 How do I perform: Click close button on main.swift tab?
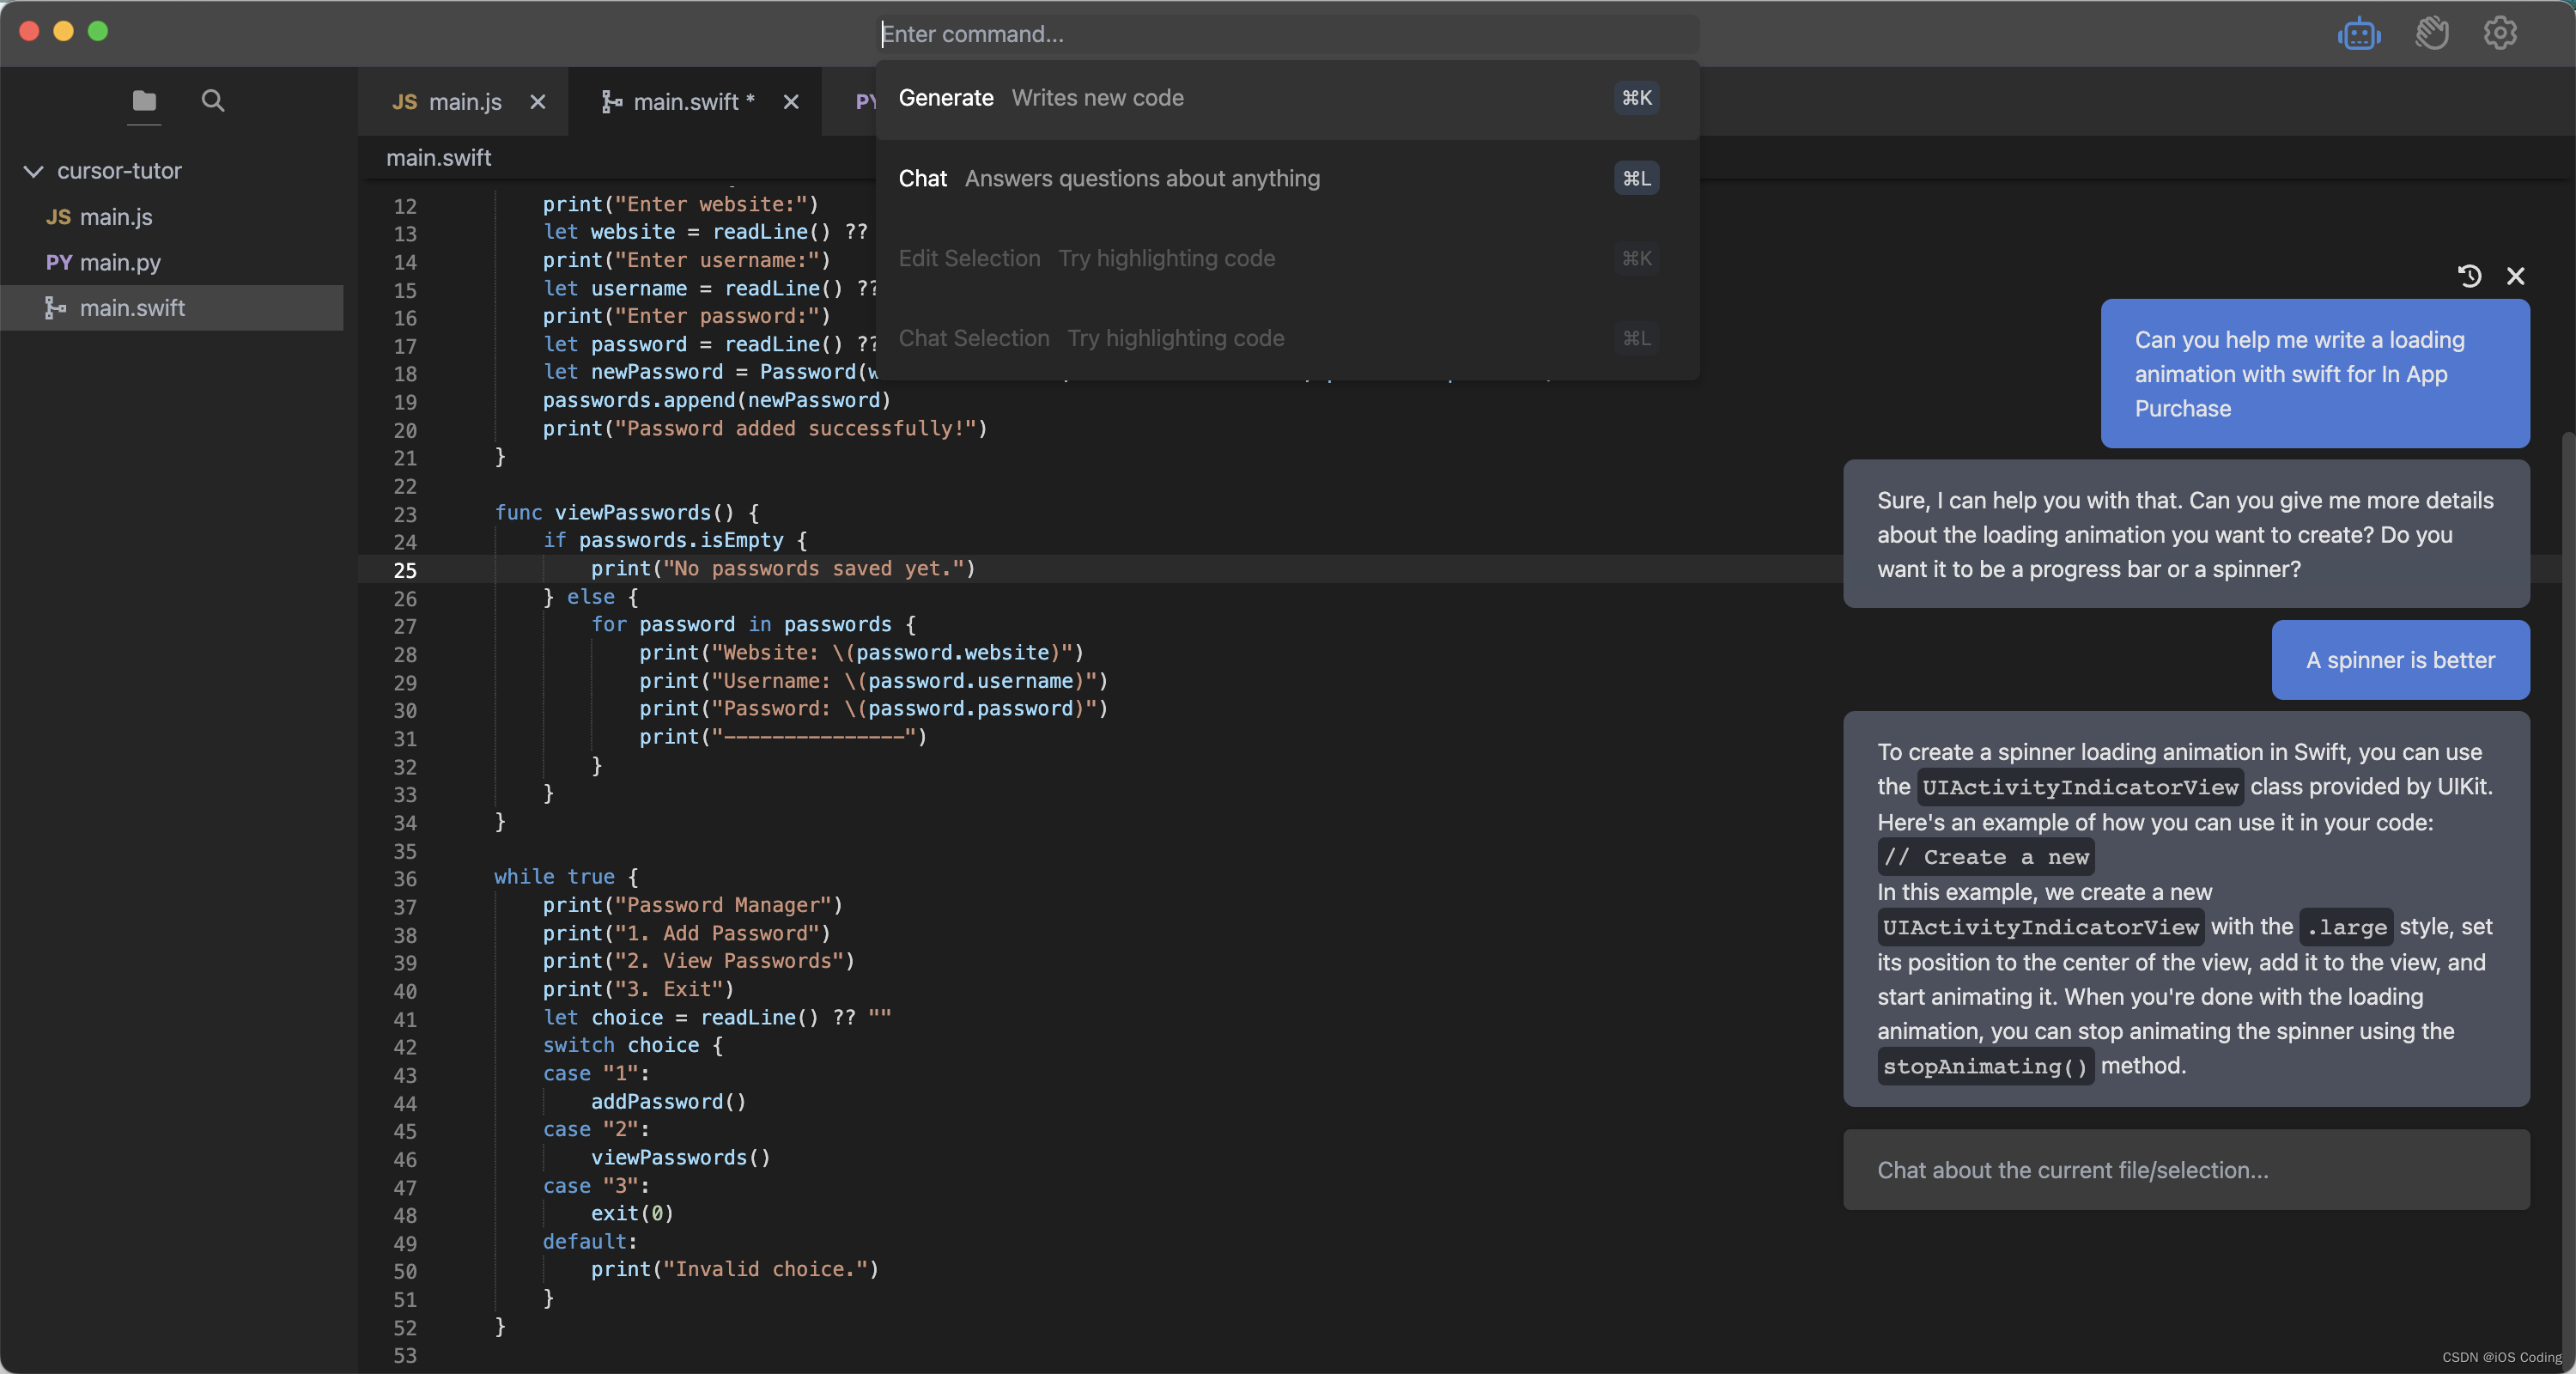791,99
